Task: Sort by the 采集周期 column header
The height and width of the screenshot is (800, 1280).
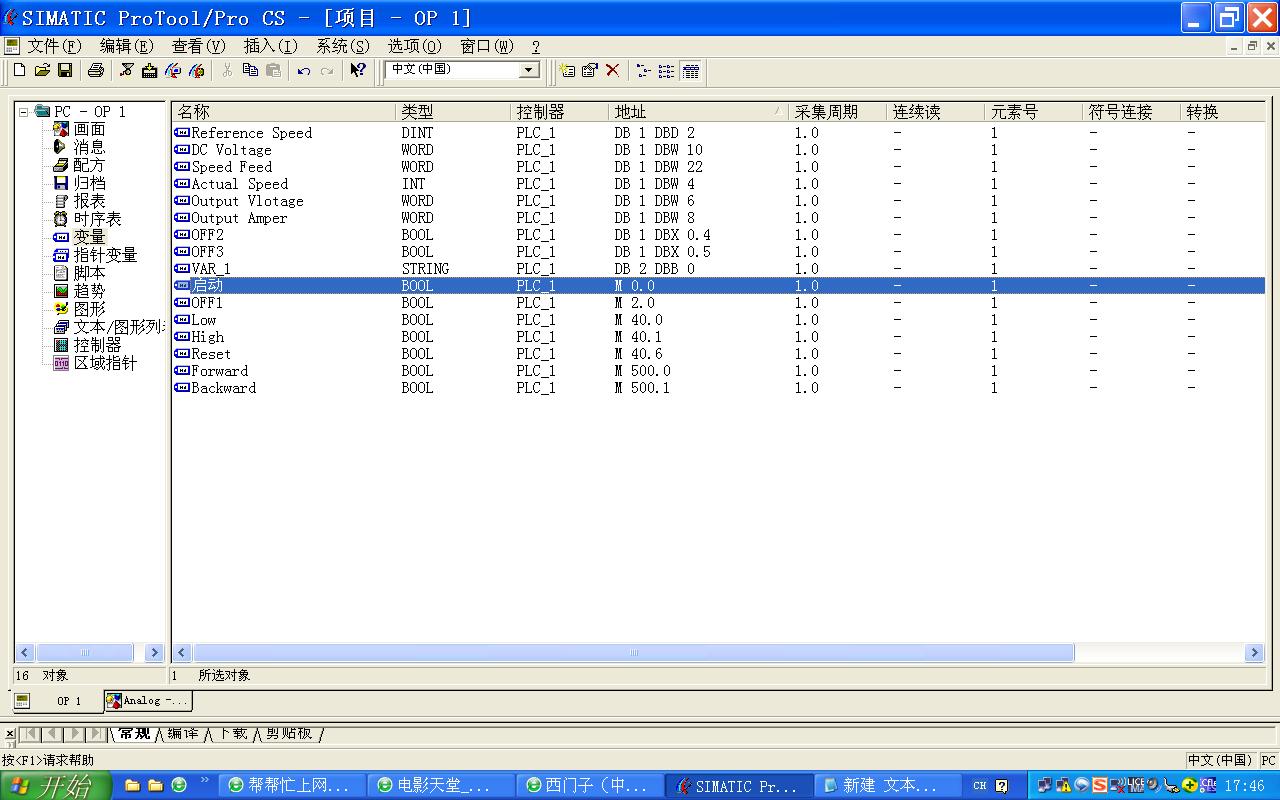Action: point(838,112)
